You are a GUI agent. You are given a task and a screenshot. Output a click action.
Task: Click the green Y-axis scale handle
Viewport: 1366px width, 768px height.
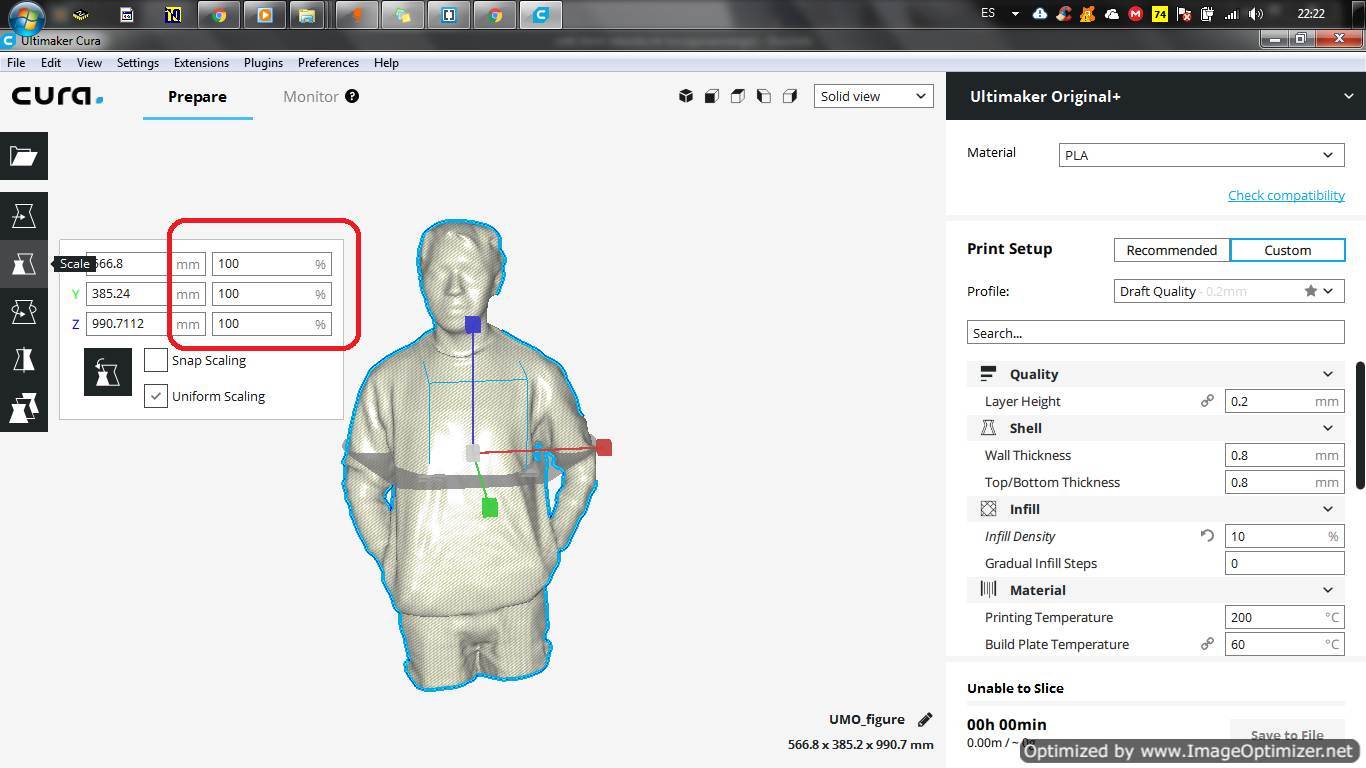[490, 508]
